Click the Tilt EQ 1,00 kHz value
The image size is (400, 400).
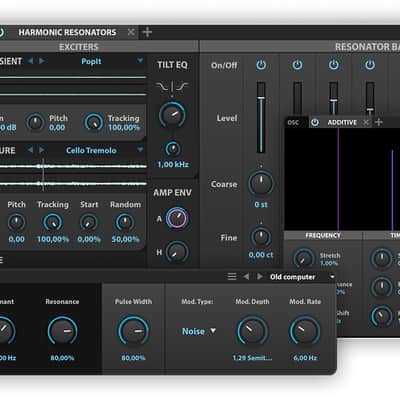pos(173,164)
